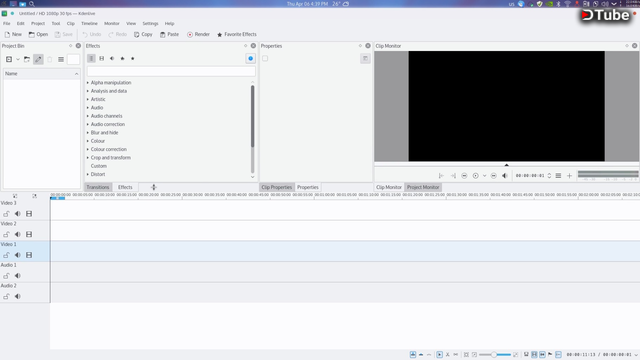Click the Project Bin search field

coord(73,59)
